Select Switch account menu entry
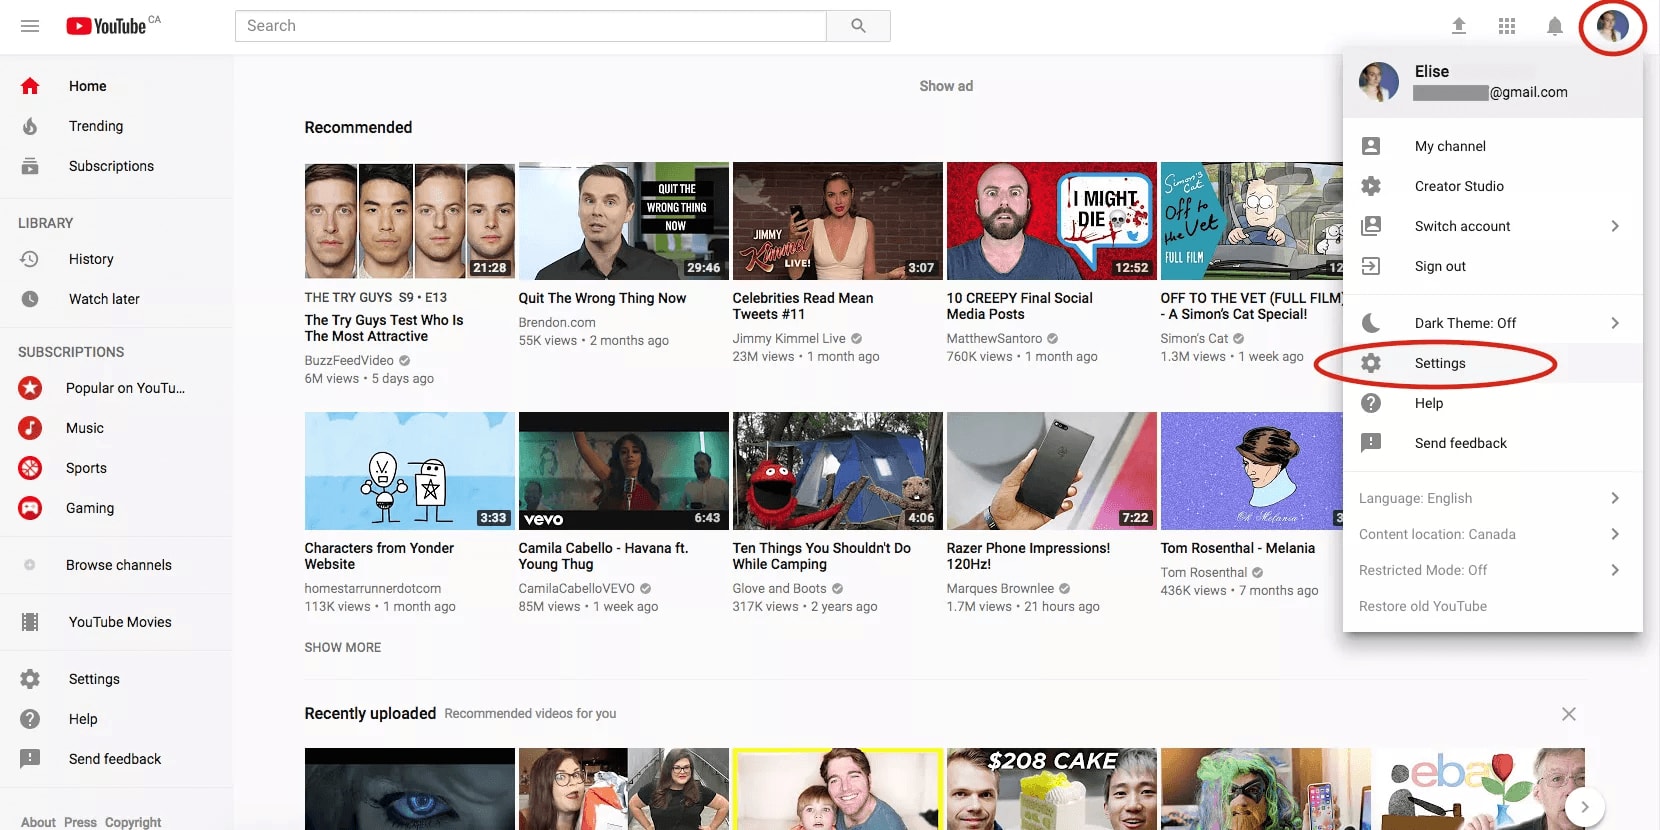Viewport: 1660px width, 830px height. [1492, 226]
